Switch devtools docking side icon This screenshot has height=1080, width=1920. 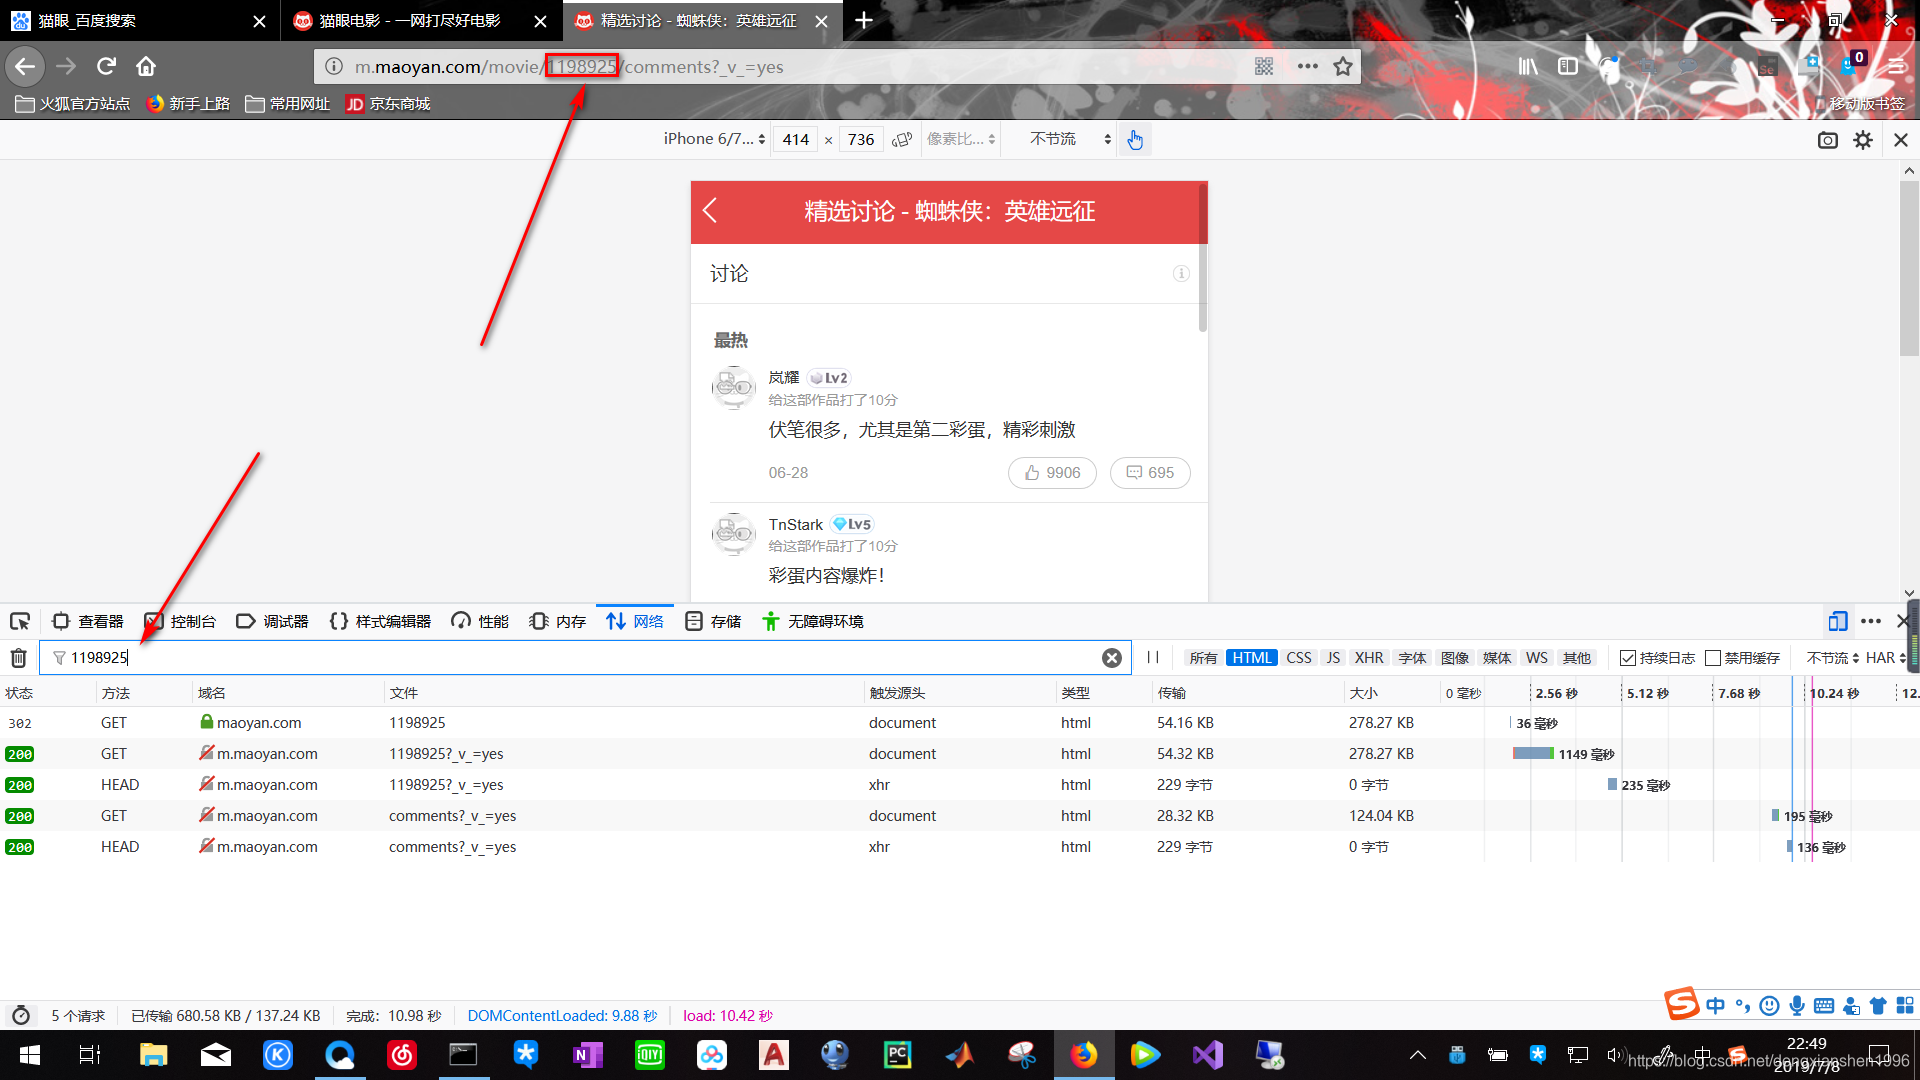click(1837, 621)
